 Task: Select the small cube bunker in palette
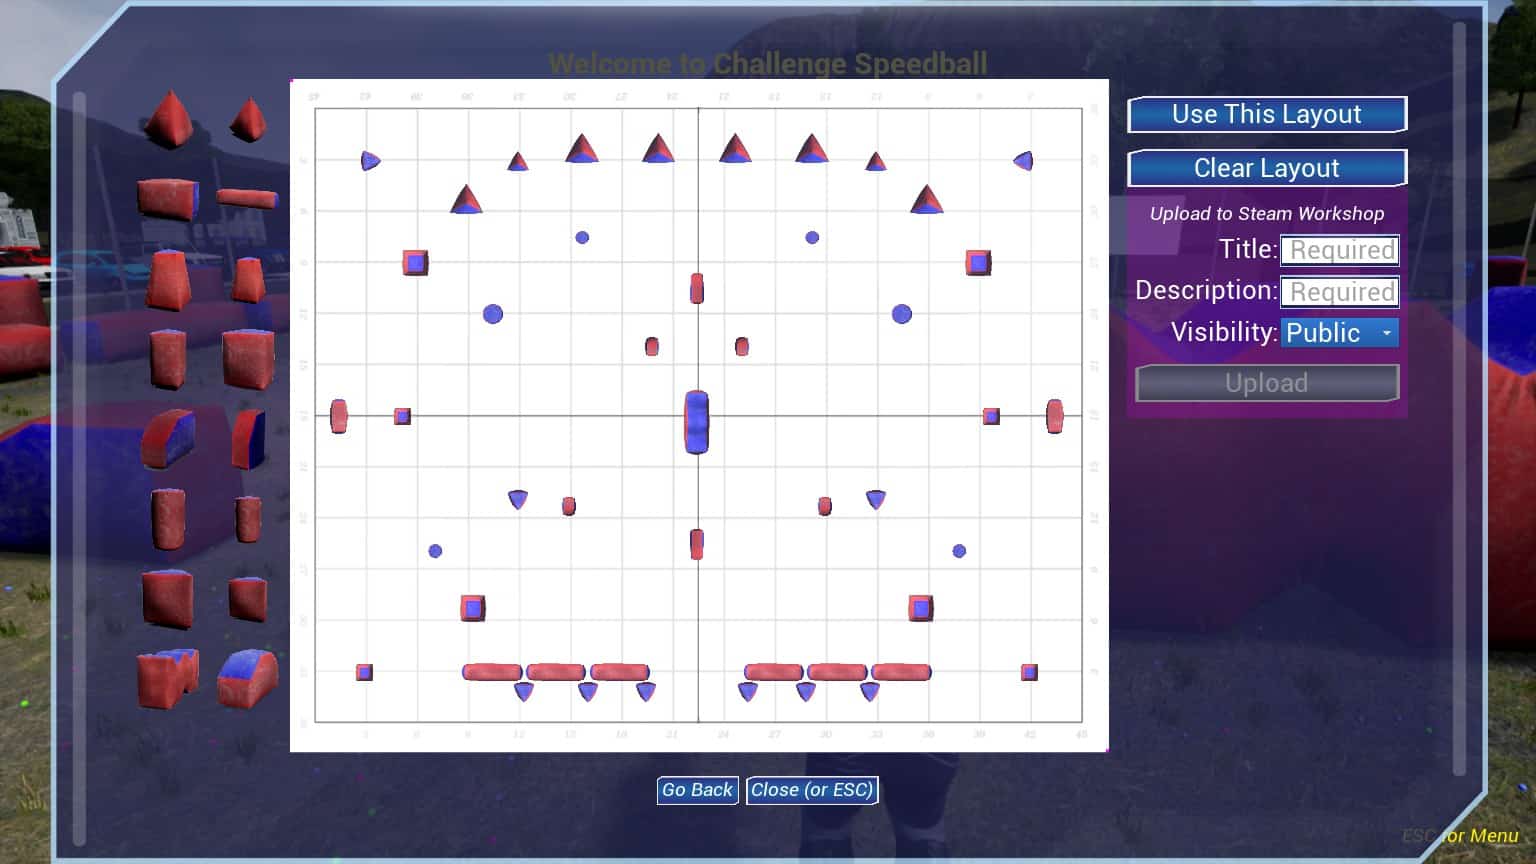(x=247, y=599)
